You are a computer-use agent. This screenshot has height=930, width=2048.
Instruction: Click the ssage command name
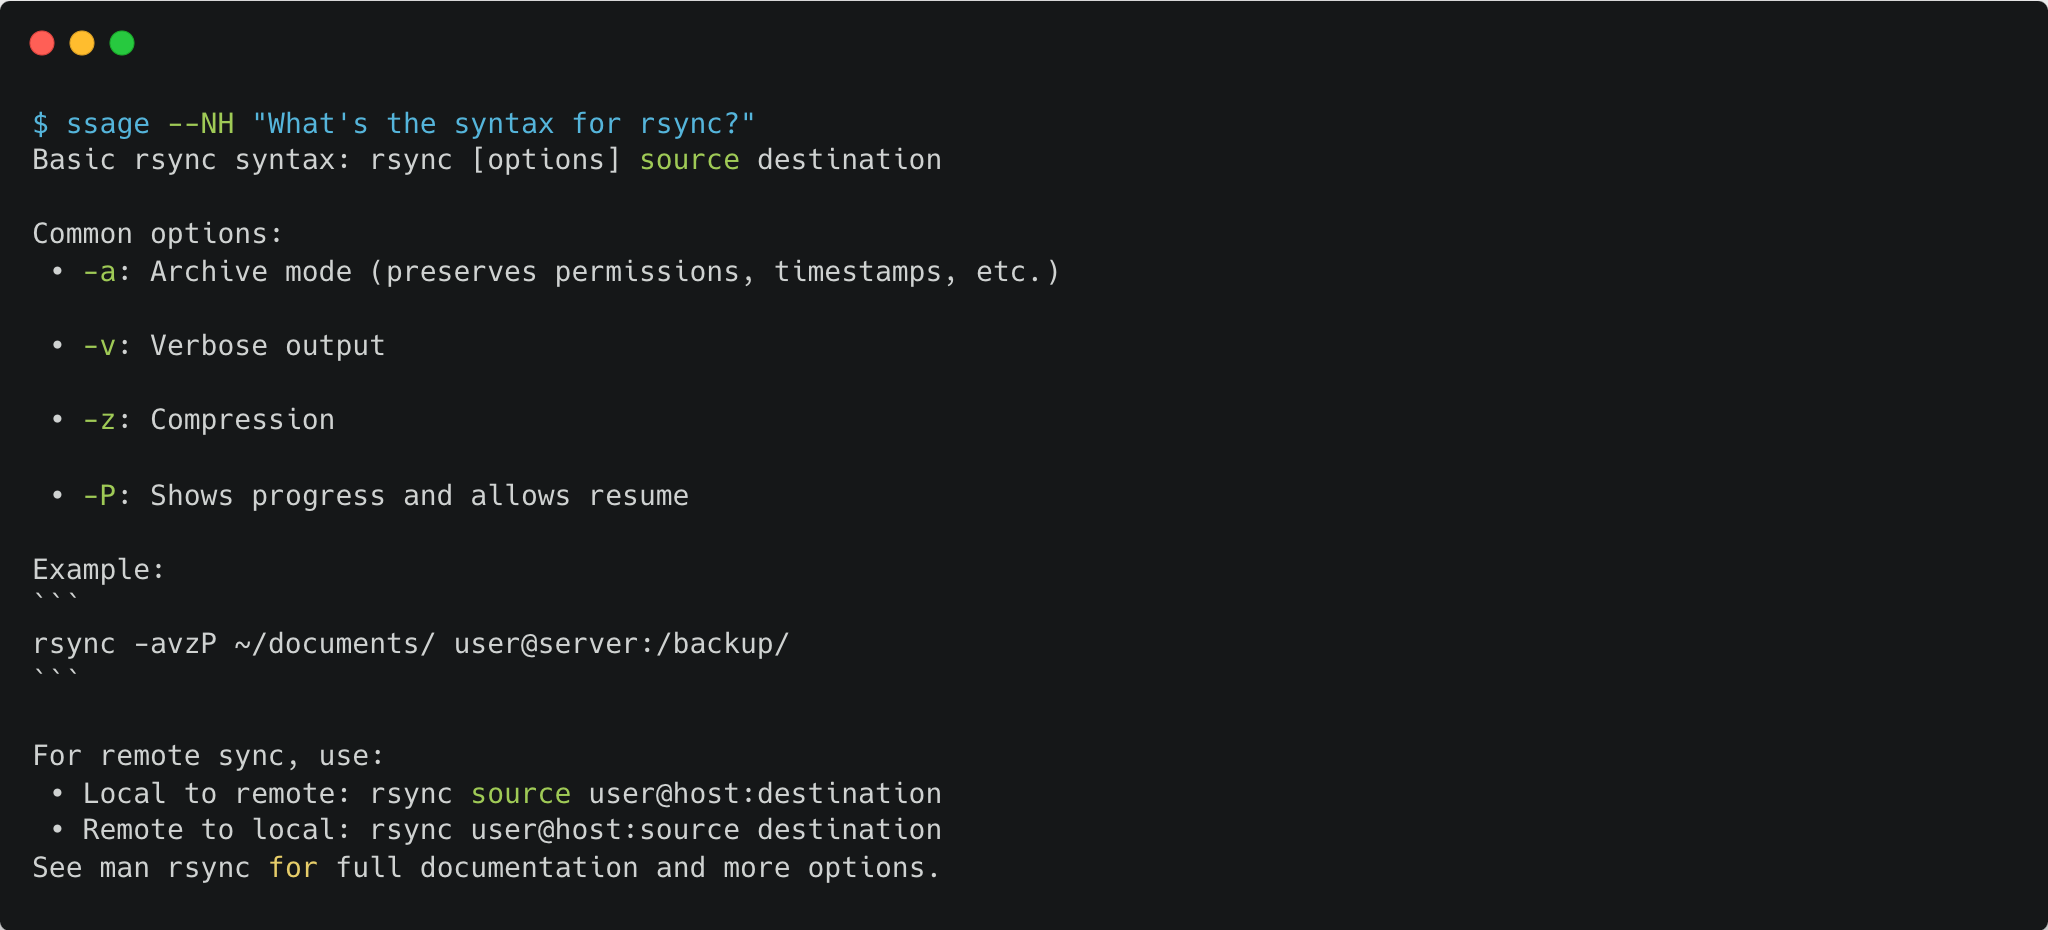tap(108, 124)
